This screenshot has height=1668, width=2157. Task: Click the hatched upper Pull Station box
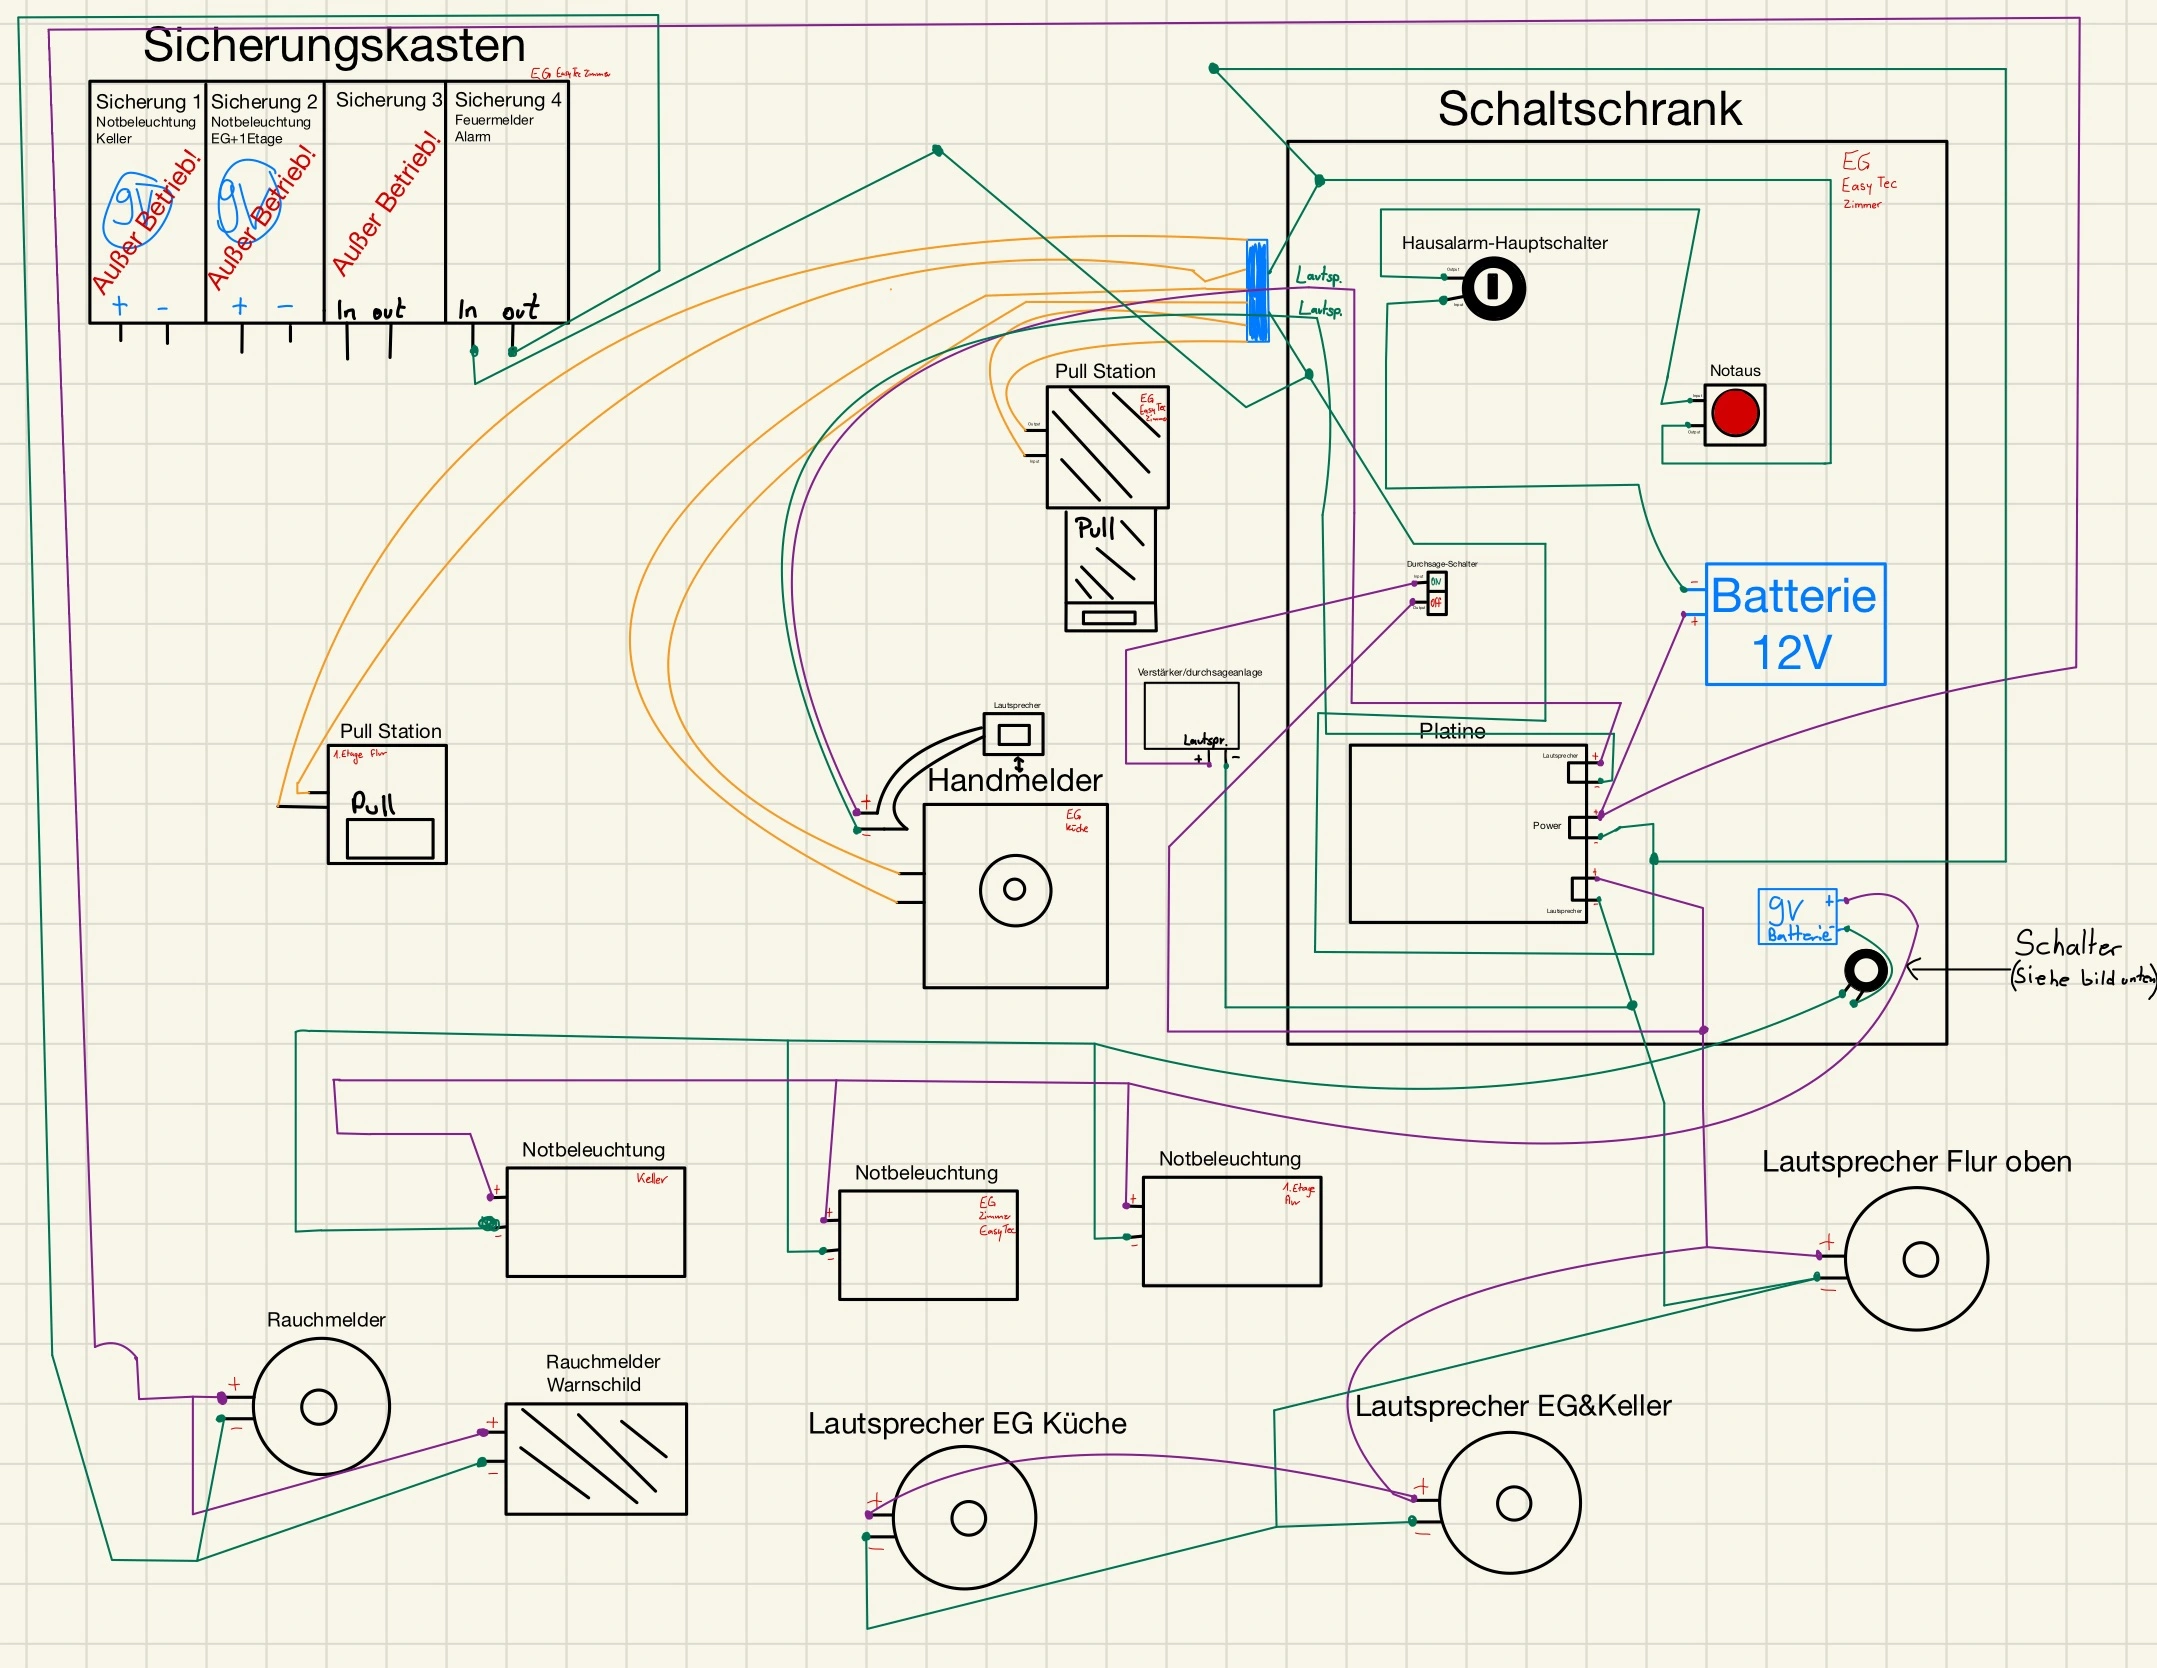[1107, 447]
